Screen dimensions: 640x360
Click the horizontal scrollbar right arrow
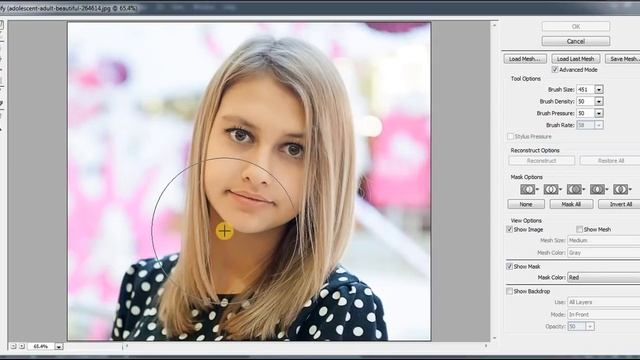click(486, 346)
